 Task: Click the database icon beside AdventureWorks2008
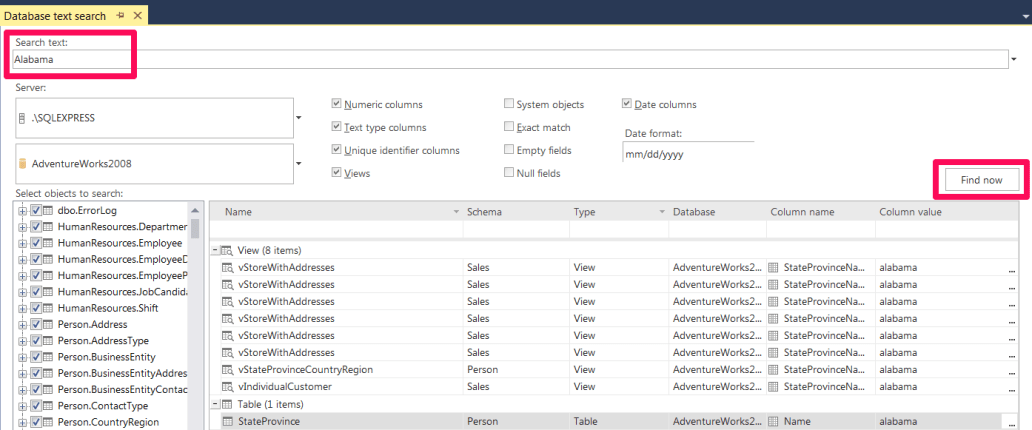click(x=22, y=163)
